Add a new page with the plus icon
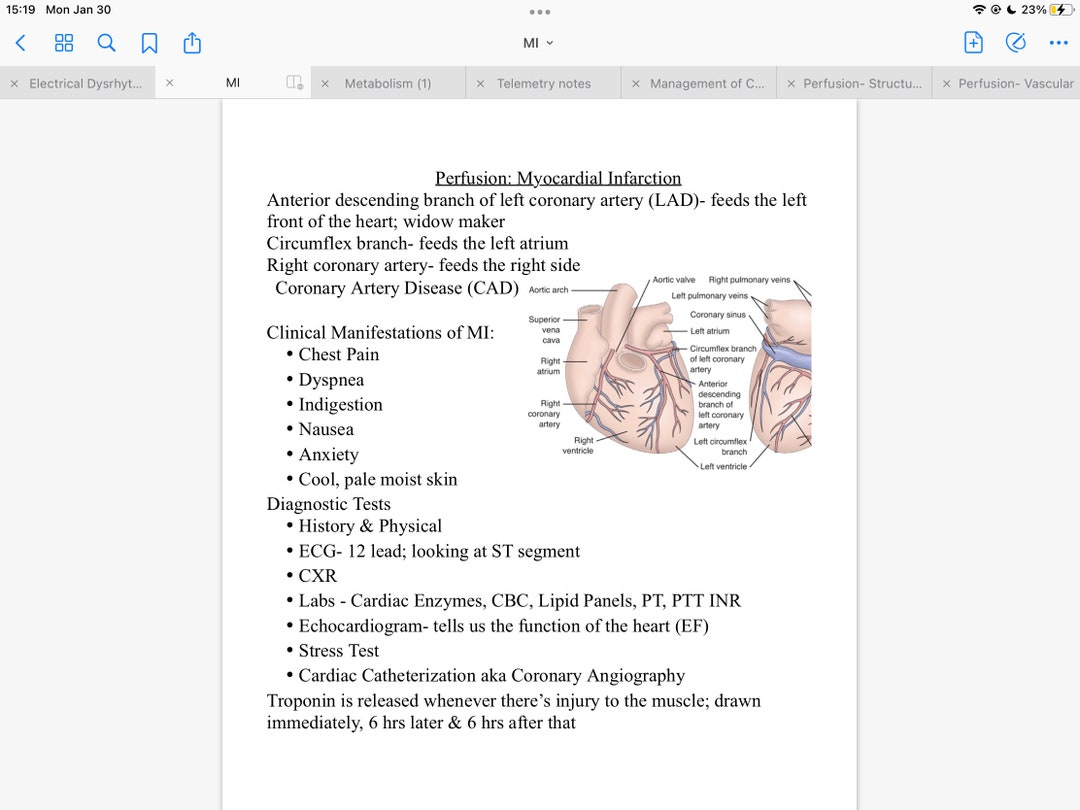Screen dimensions: 1080x810 [971, 43]
